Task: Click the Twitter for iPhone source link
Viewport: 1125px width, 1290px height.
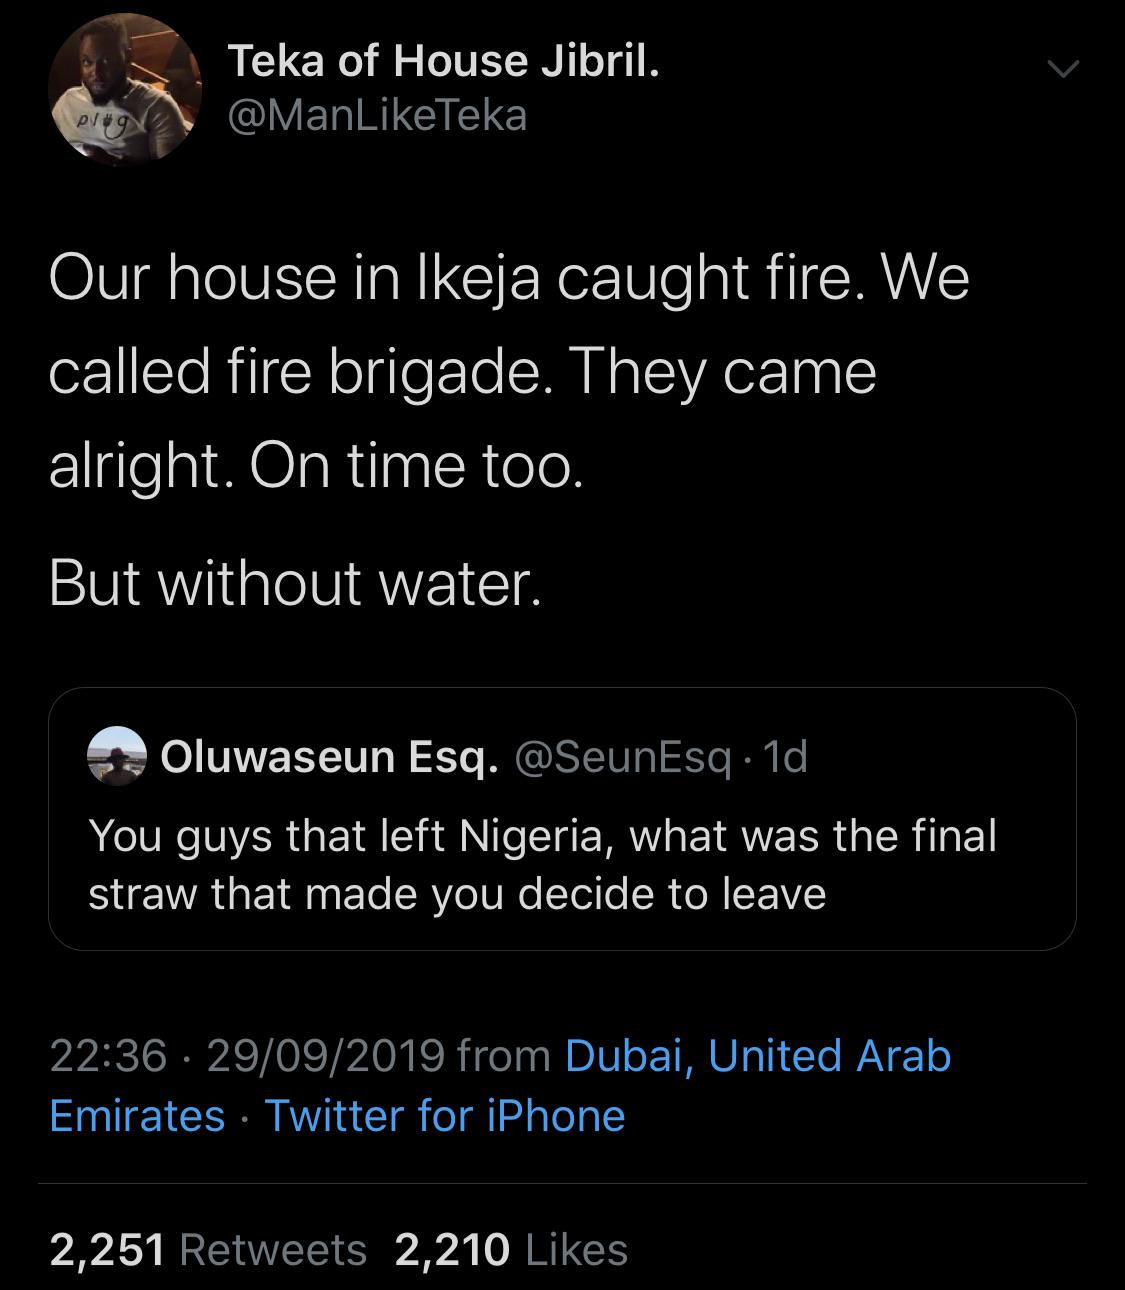Action: click(x=445, y=1116)
